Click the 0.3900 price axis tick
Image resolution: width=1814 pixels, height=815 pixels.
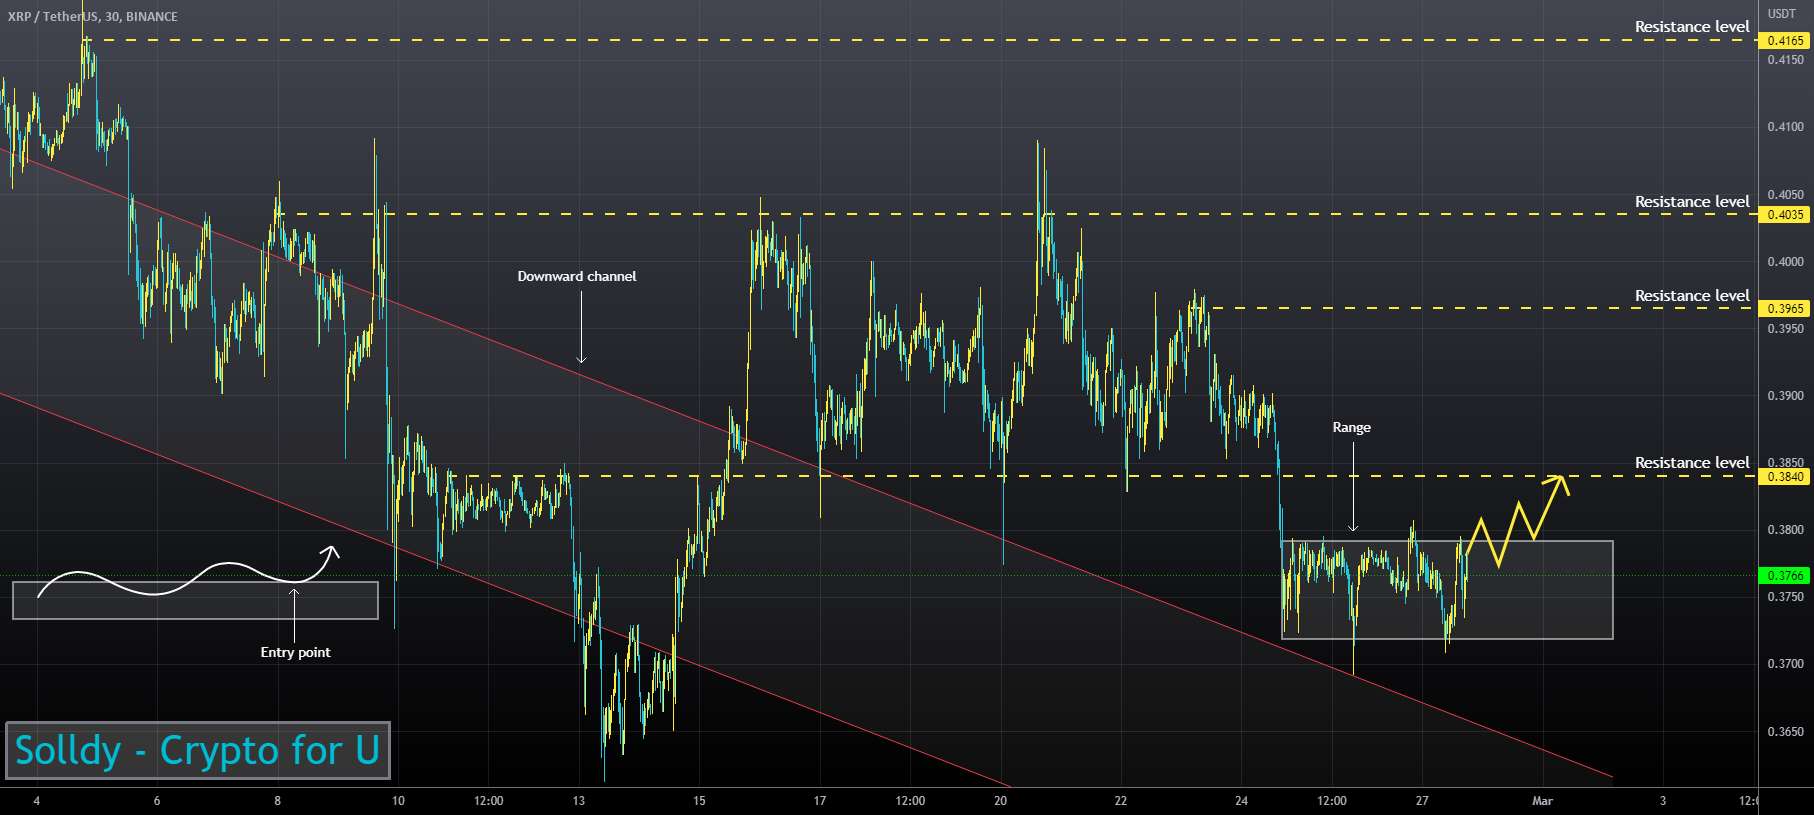pos(1785,396)
